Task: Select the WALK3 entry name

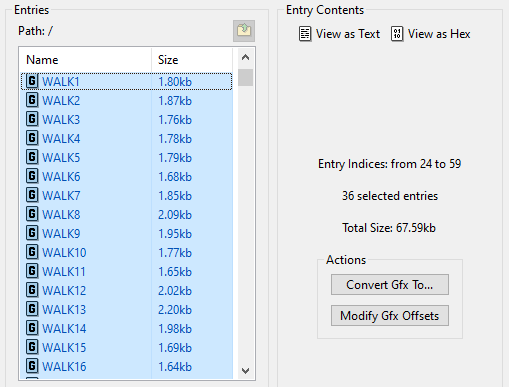Action: pyautogui.click(x=61, y=120)
